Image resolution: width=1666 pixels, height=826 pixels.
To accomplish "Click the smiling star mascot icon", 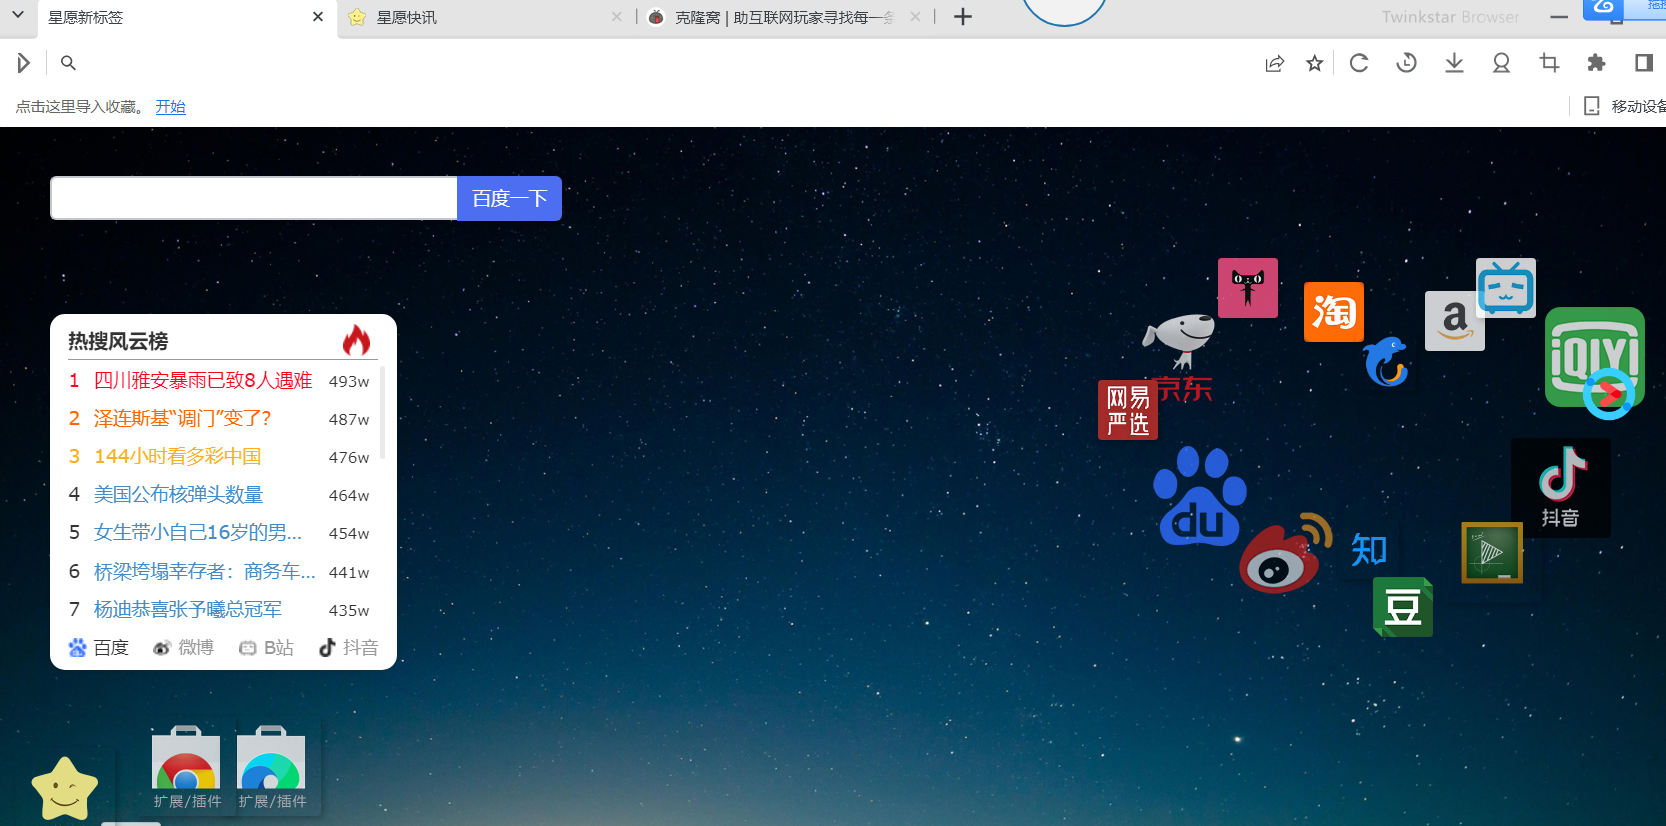I will (x=65, y=788).
